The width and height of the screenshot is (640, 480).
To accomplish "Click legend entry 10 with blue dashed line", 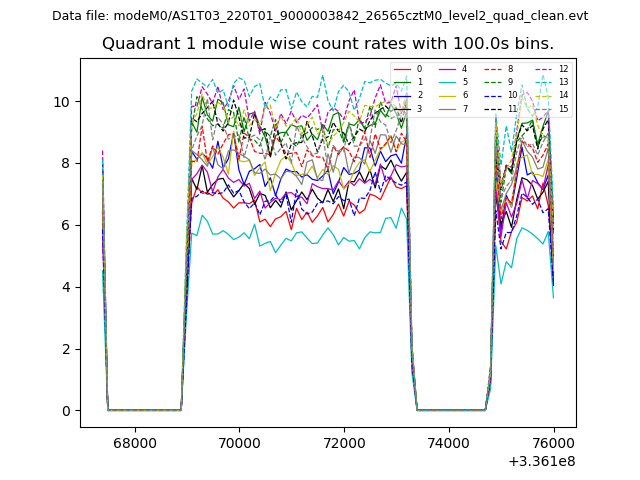I will tap(512, 95).
